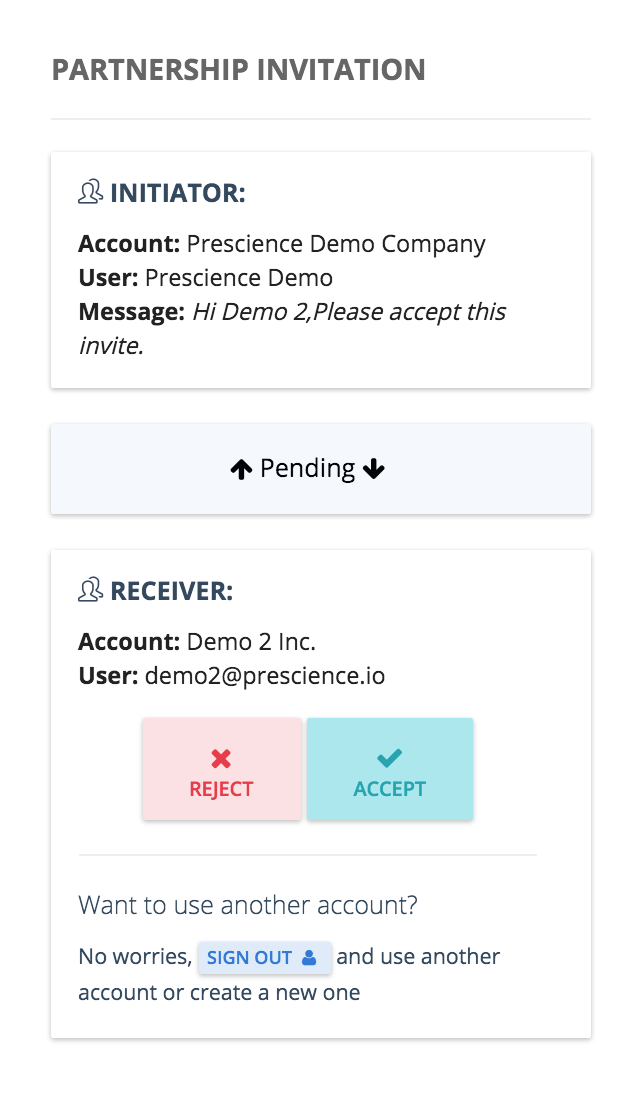Viewport: 642px width, 1102px height.
Task: Click the Partnership Invitation heading
Action: (x=238, y=70)
